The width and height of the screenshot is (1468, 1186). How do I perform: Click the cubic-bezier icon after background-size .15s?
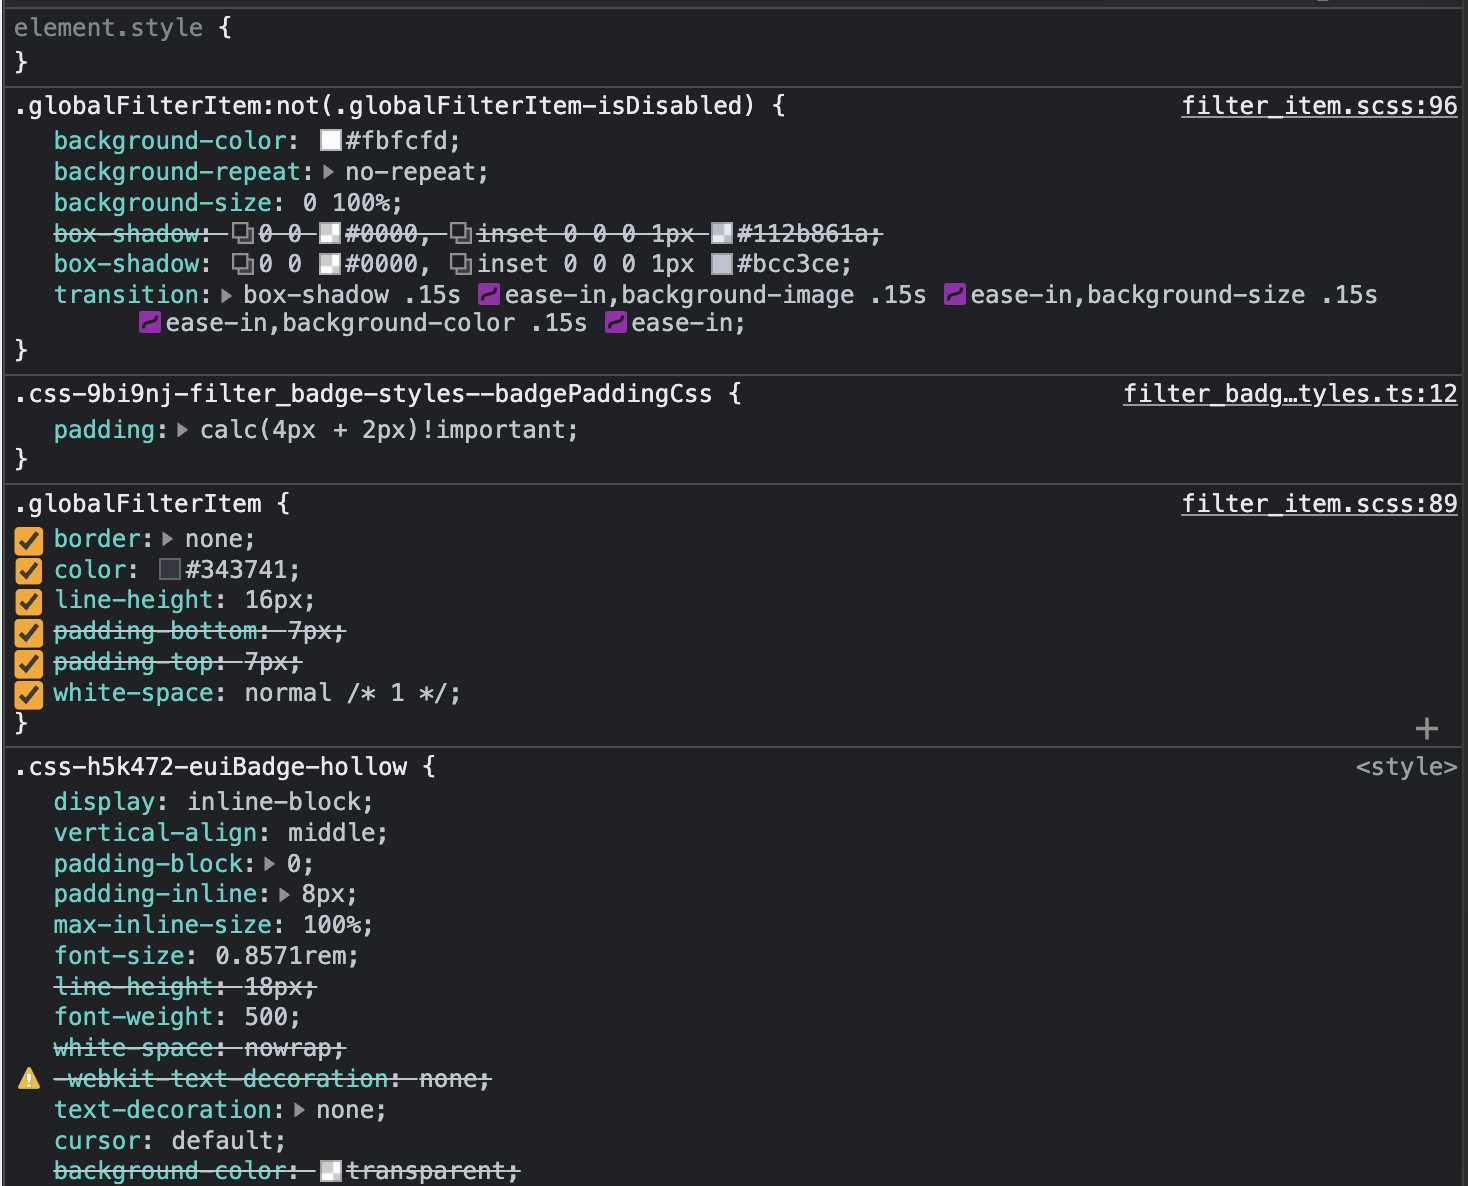(x=150, y=322)
